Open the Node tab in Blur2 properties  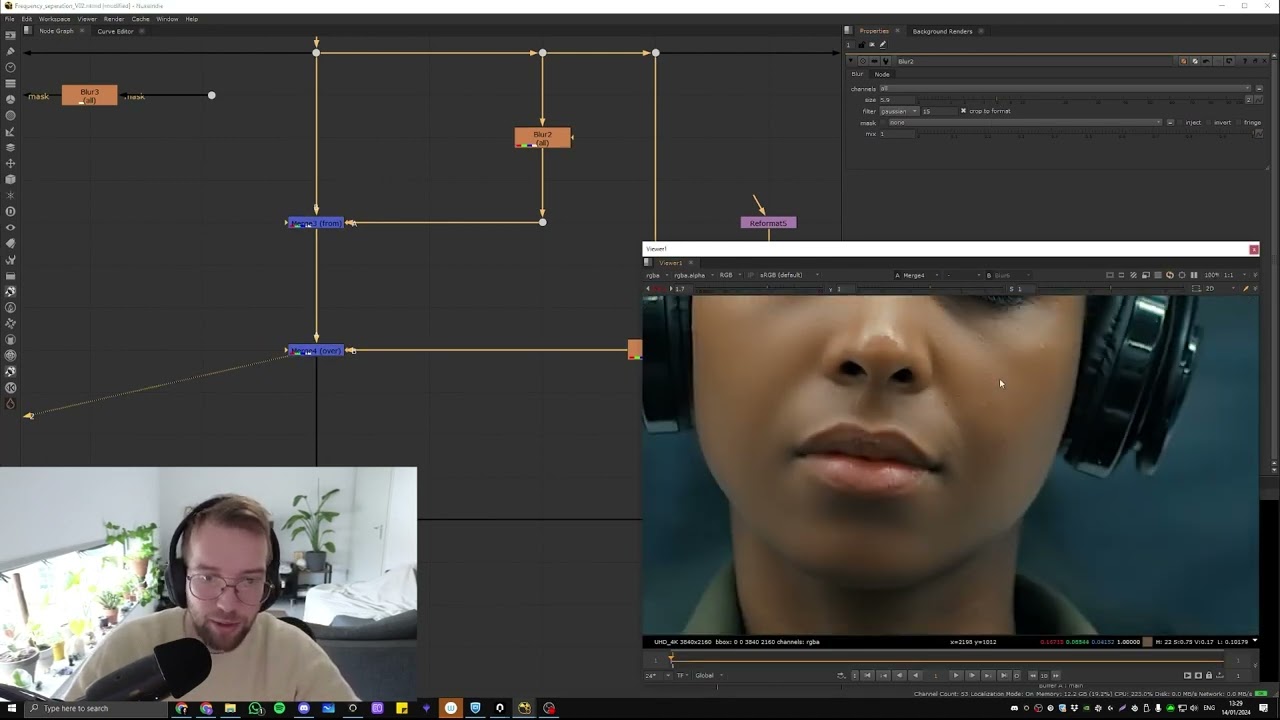pyautogui.click(x=882, y=74)
